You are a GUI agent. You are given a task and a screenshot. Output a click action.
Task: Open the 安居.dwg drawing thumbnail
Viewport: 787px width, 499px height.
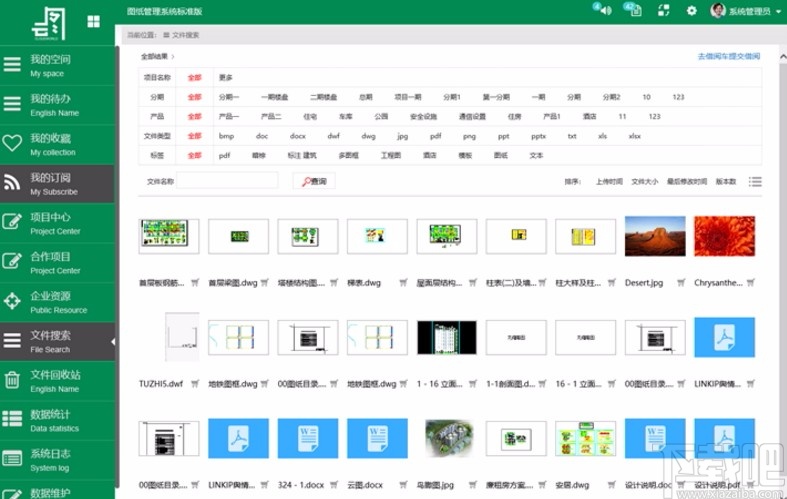point(585,438)
